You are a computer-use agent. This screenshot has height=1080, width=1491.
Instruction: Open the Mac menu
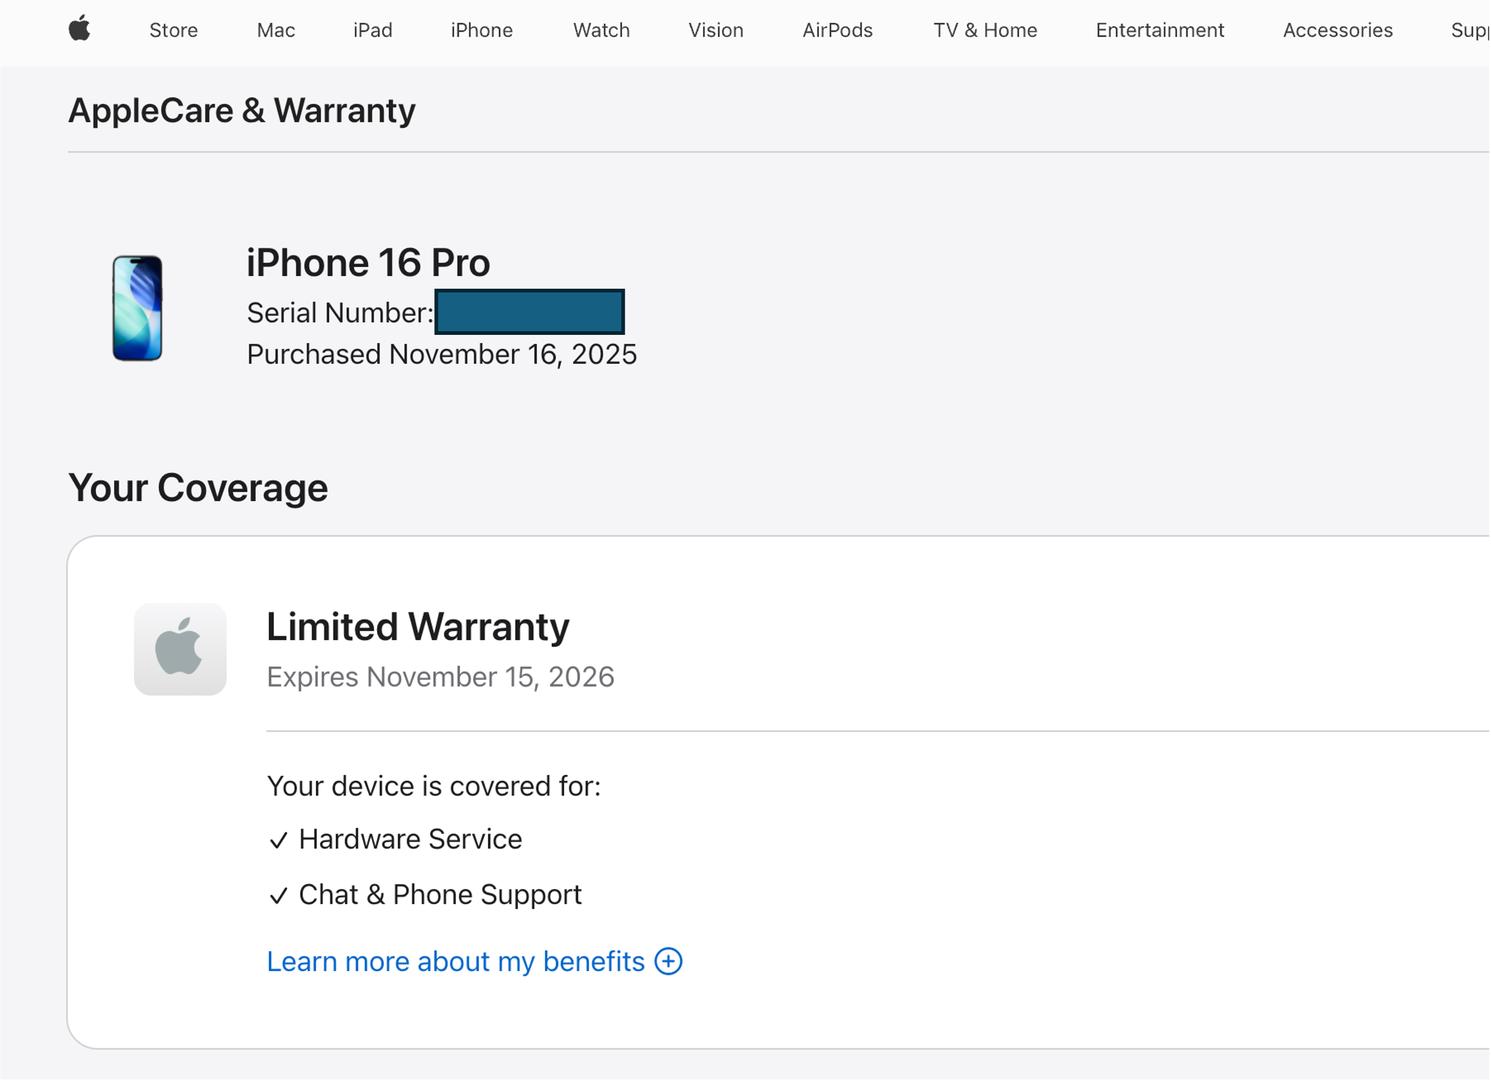[276, 30]
